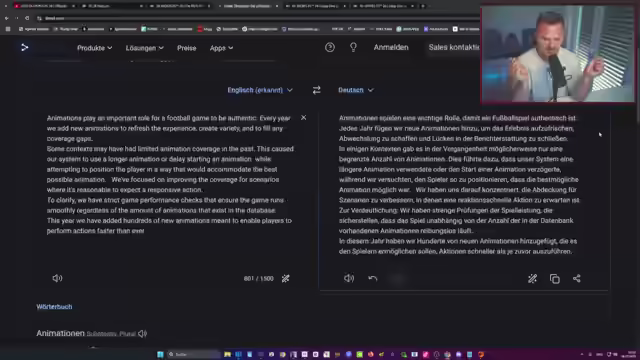Click the wand icon beside character count
Viewport: 640px width, 360px height.
coord(286,279)
